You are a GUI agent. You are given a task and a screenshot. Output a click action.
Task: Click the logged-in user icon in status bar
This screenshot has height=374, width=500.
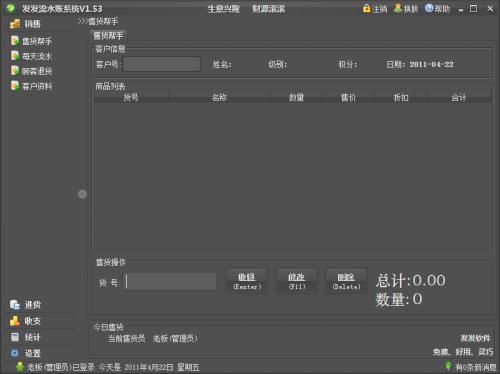[x=20, y=367]
